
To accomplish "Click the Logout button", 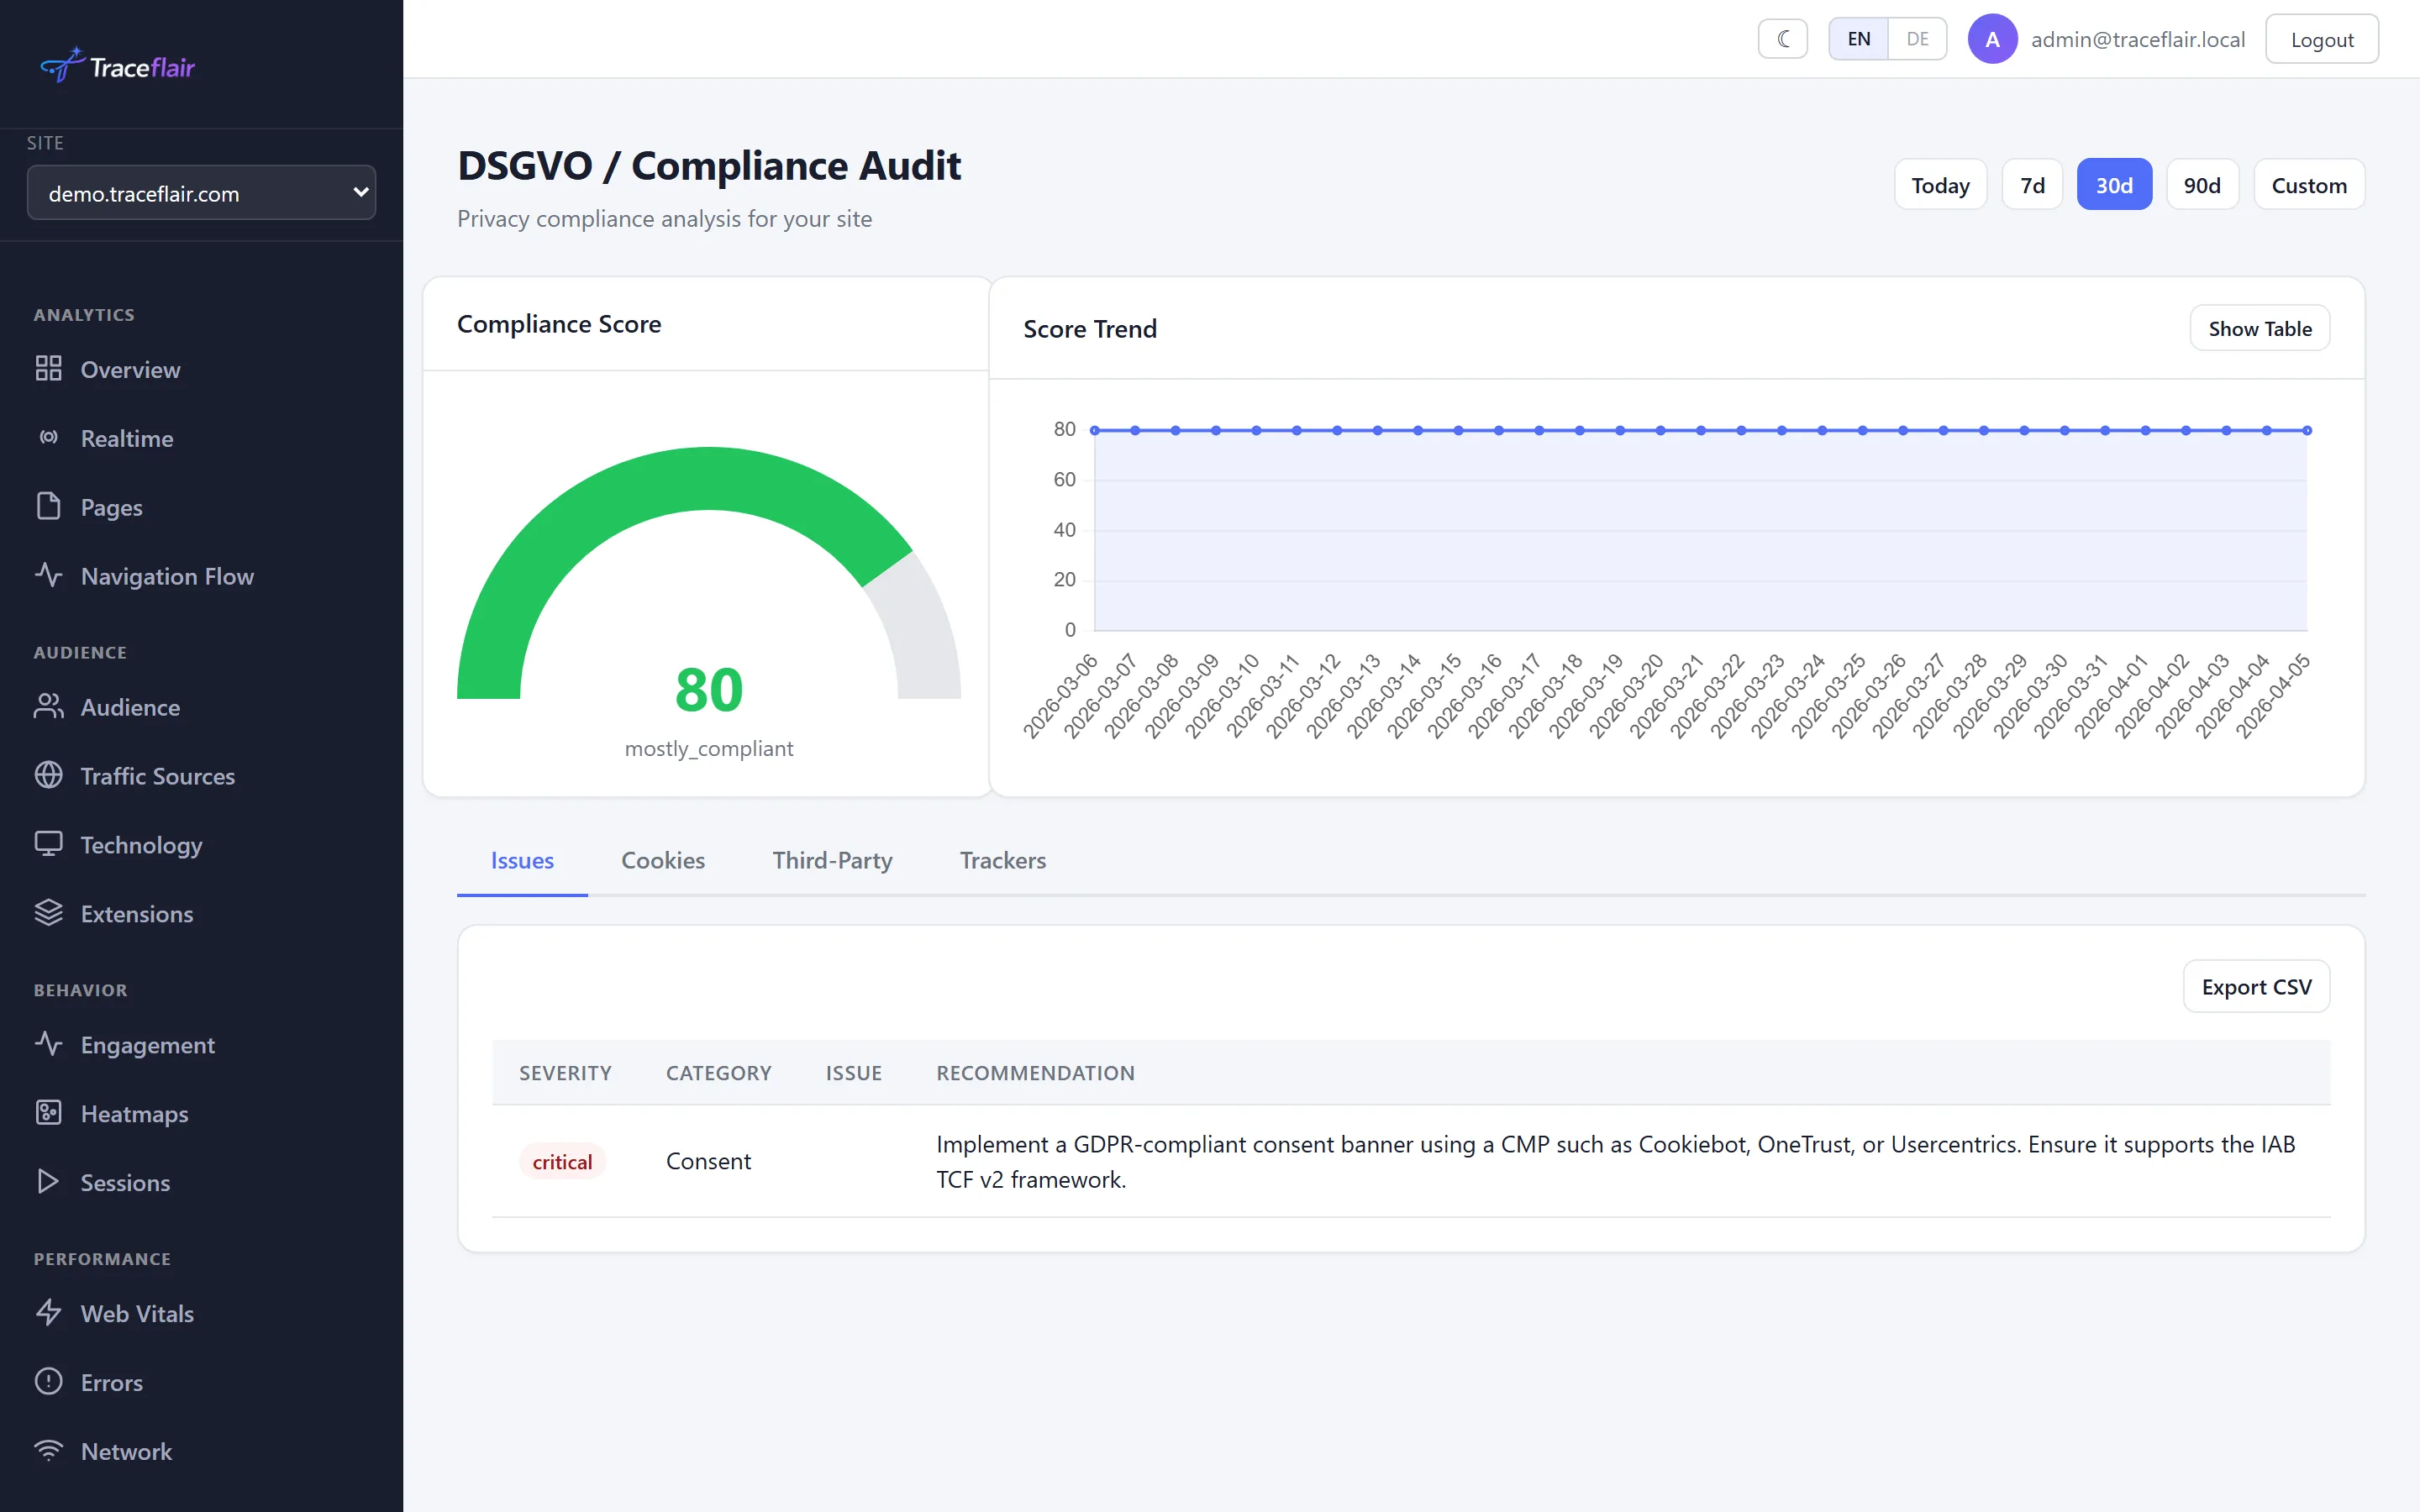I will point(2321,39).
